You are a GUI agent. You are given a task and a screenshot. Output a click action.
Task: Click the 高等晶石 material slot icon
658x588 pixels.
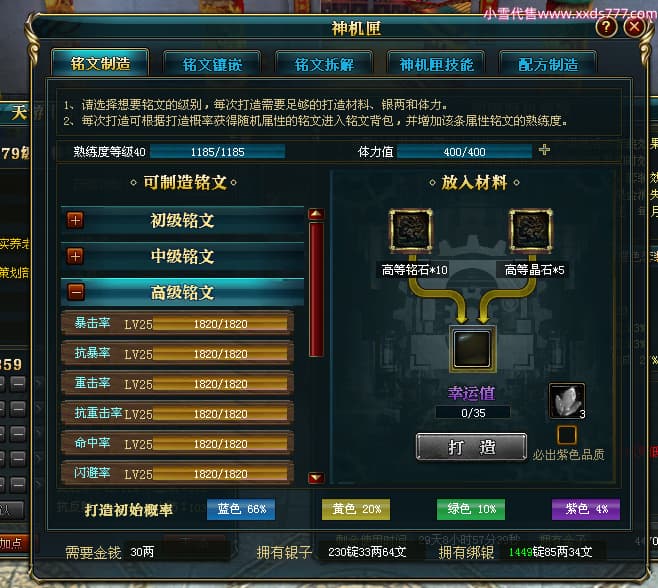[x=531, y=230]
